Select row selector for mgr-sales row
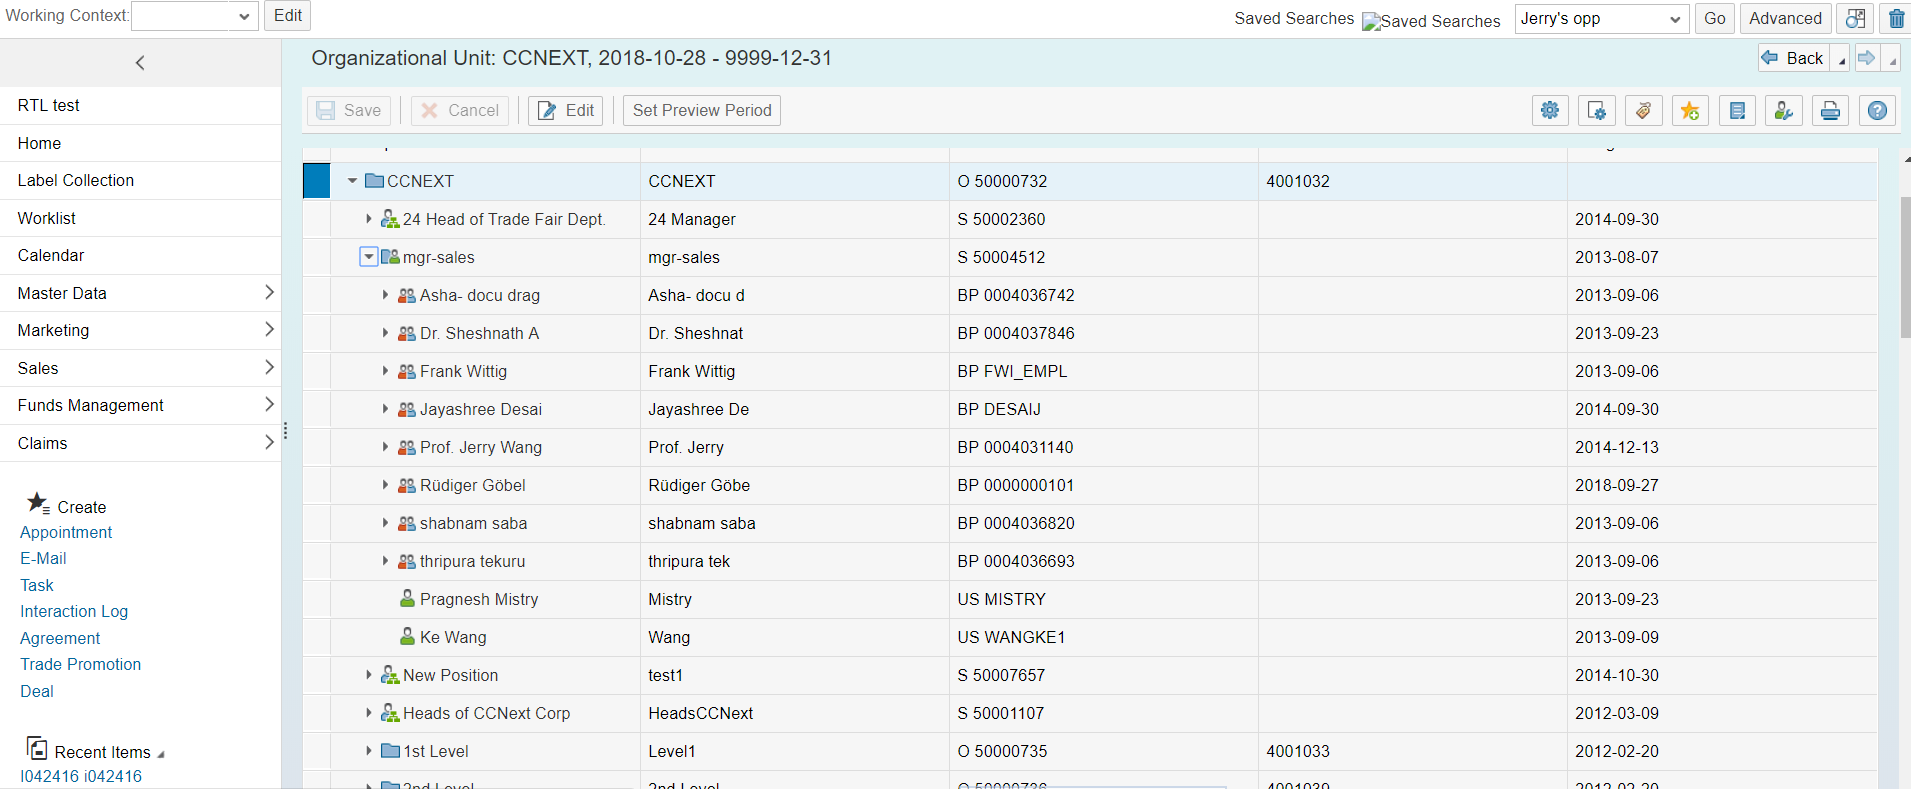This screenshot has height=789, width=1911. point(316,257)
